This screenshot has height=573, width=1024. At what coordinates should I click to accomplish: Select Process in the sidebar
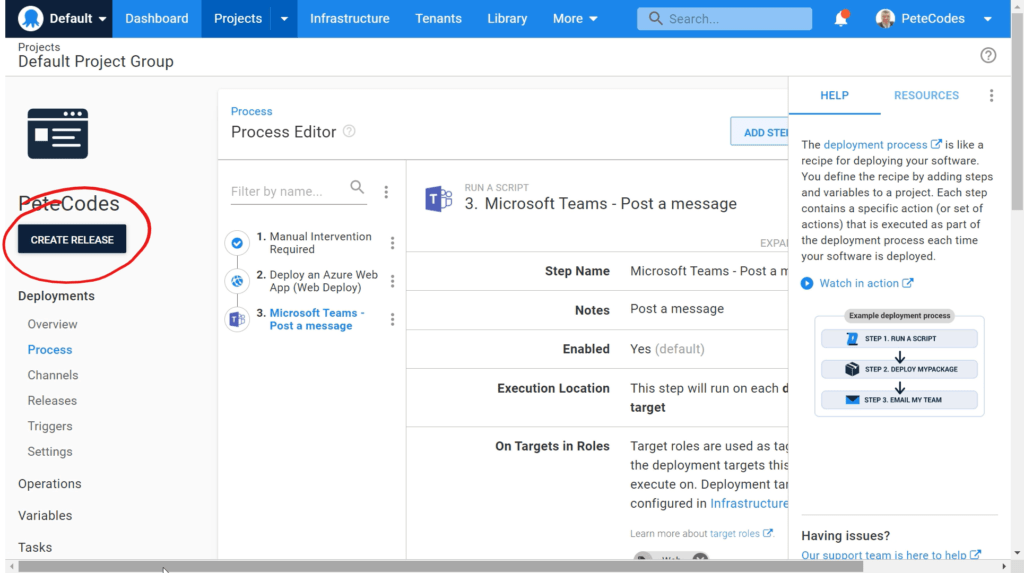pos(50,350)
